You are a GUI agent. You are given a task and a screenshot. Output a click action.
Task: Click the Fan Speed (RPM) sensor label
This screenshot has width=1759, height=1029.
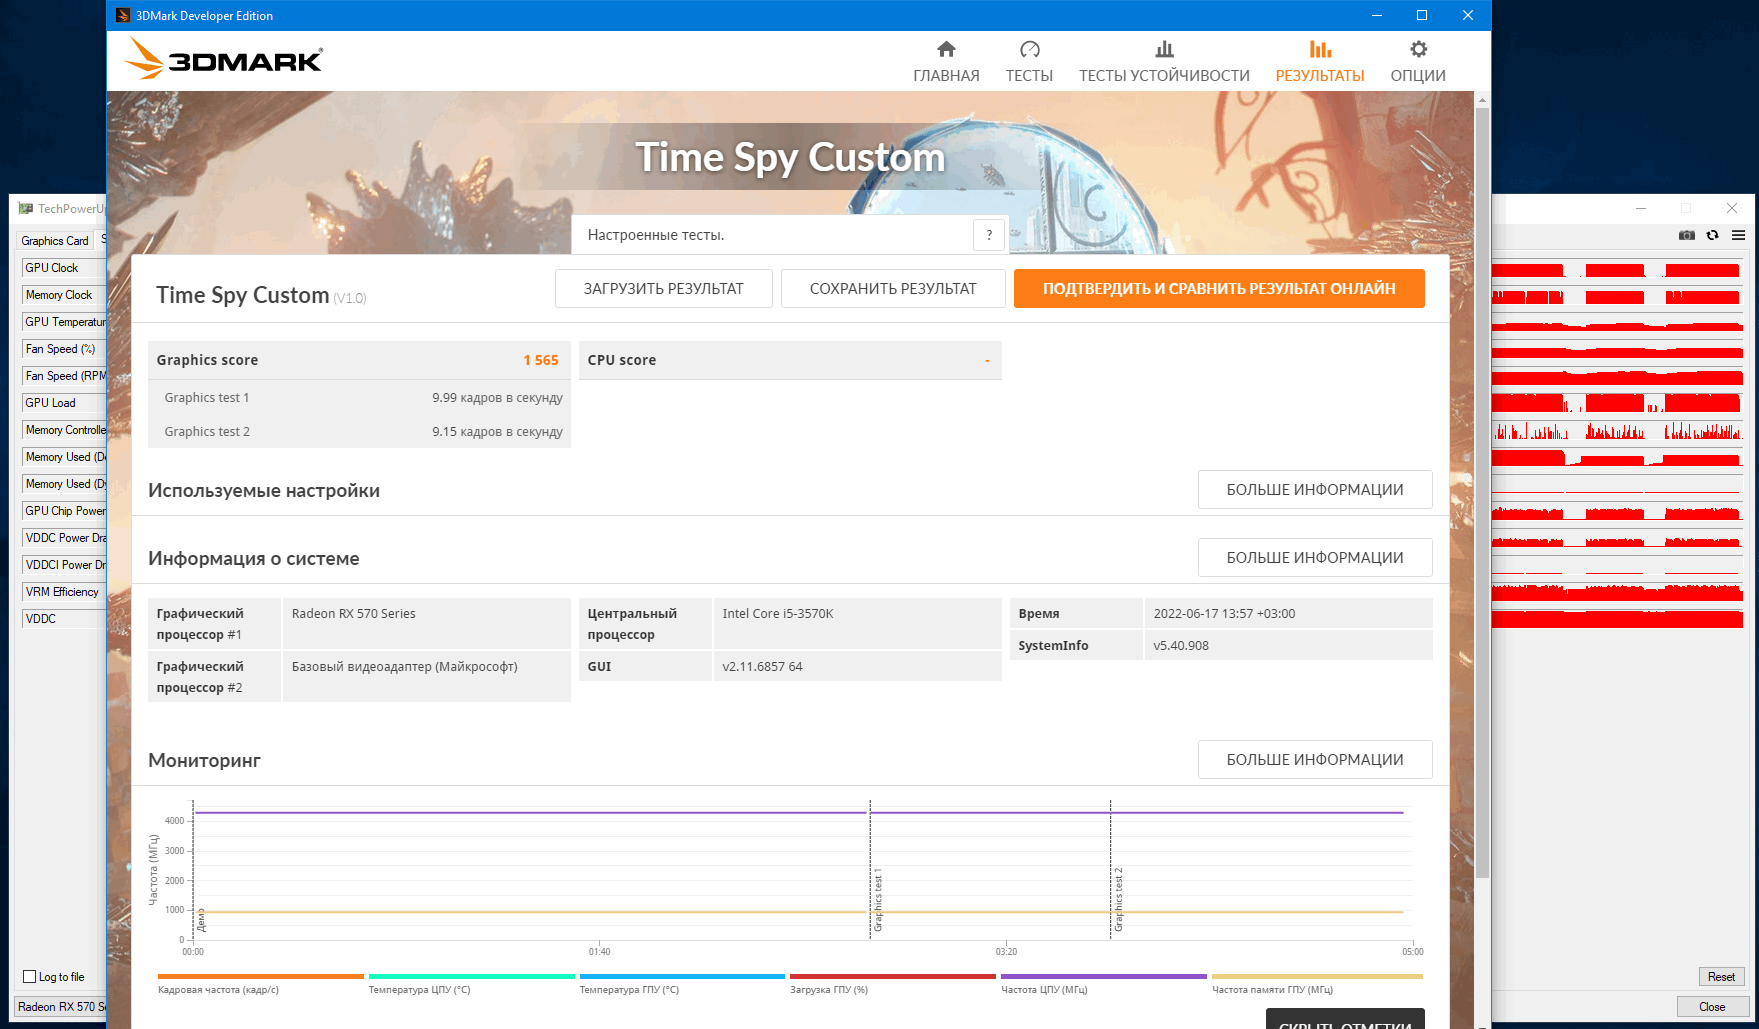[63, 376]
